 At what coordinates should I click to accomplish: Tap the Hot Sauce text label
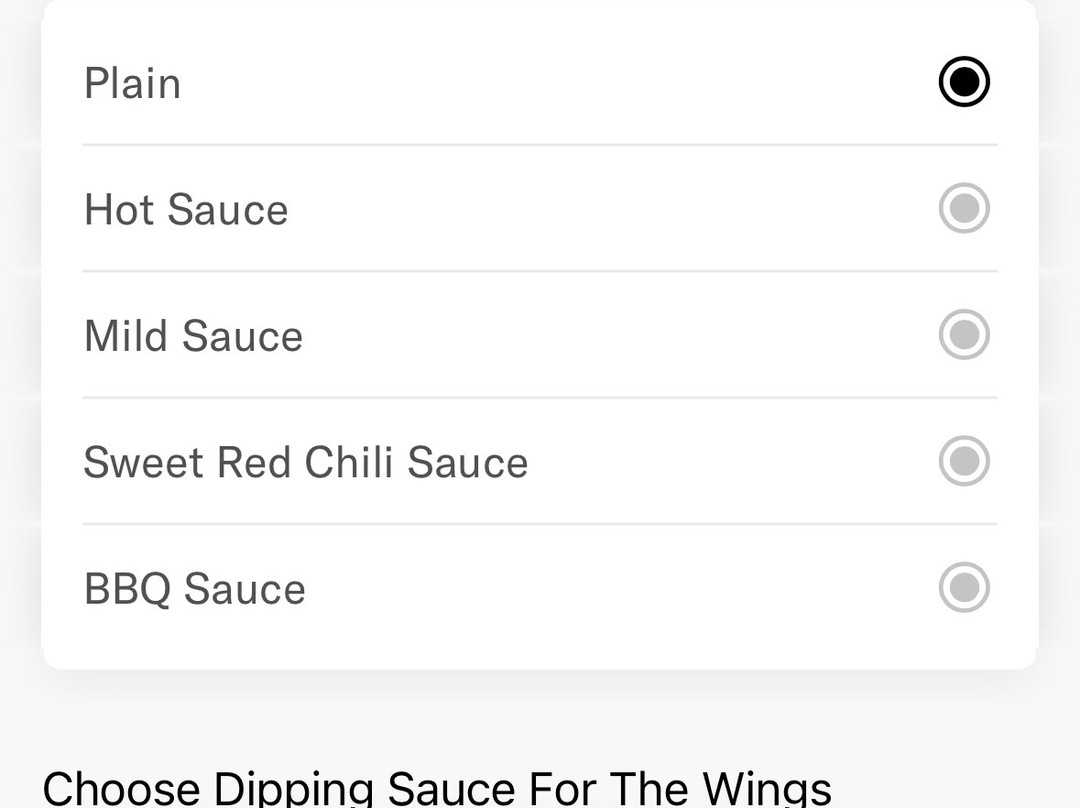coord(186,210)
